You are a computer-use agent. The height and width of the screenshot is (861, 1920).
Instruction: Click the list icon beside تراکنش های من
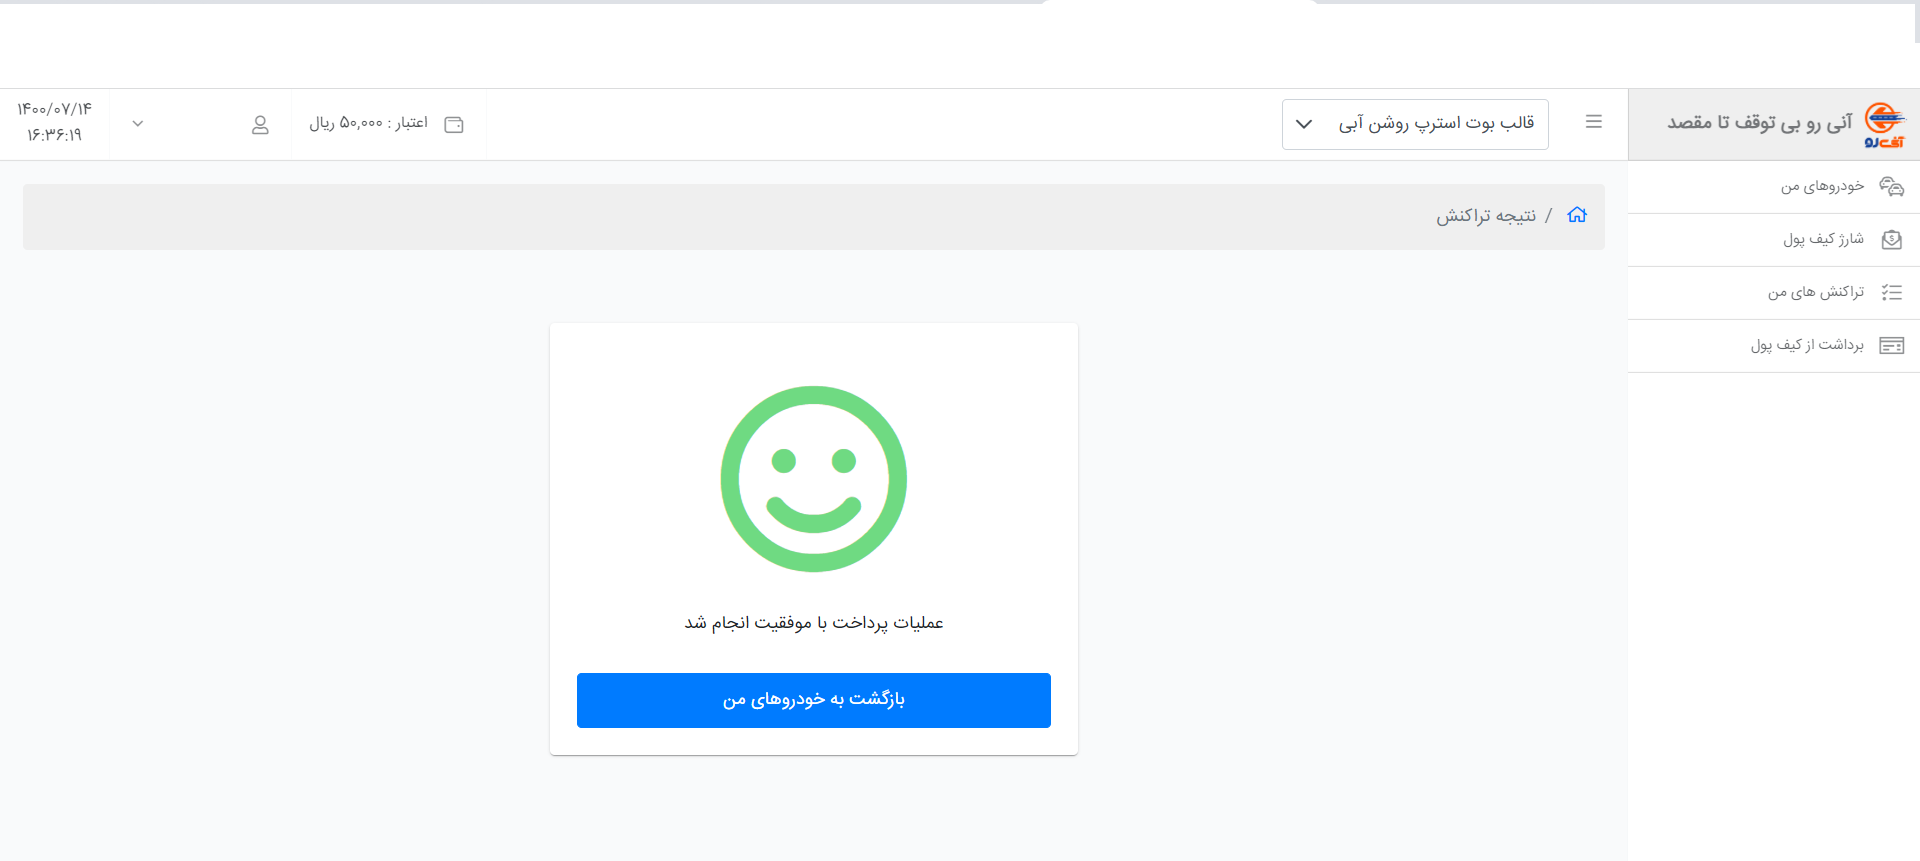[x=1892, y=292]
